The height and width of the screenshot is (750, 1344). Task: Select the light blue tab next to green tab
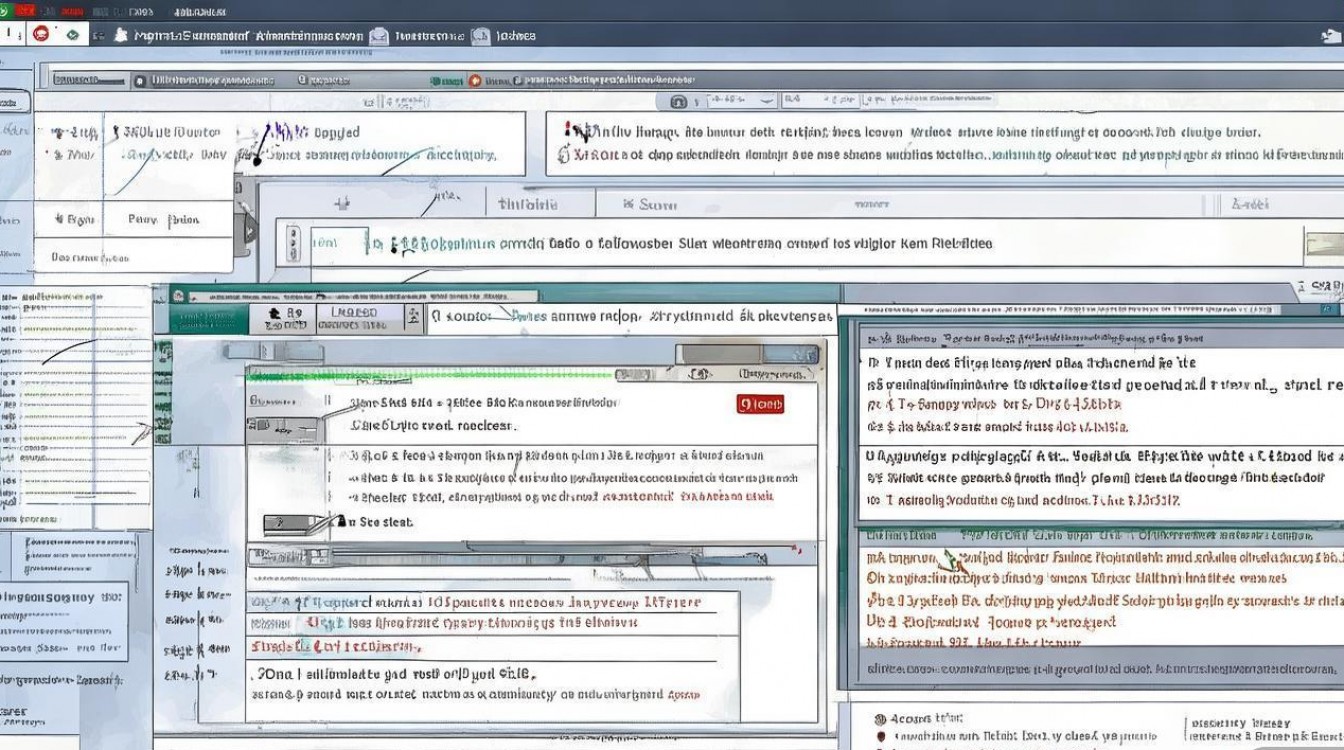358,318
